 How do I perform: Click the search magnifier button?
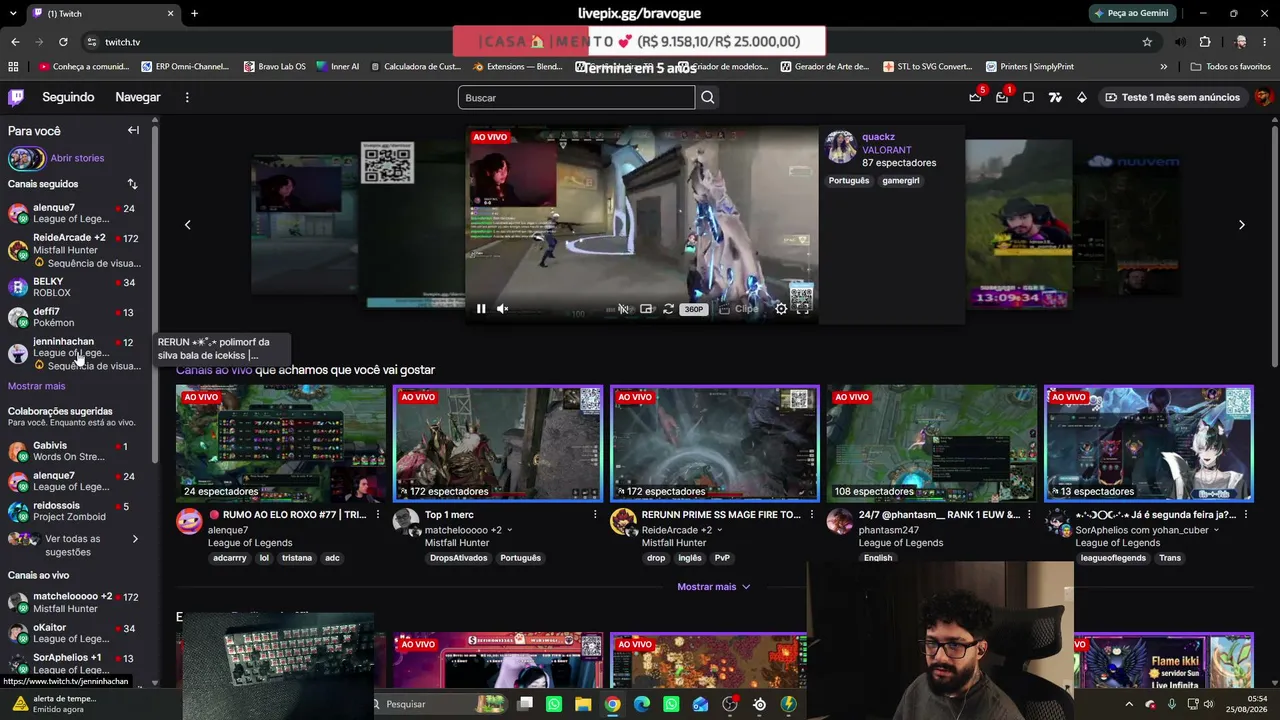point(708,97)
